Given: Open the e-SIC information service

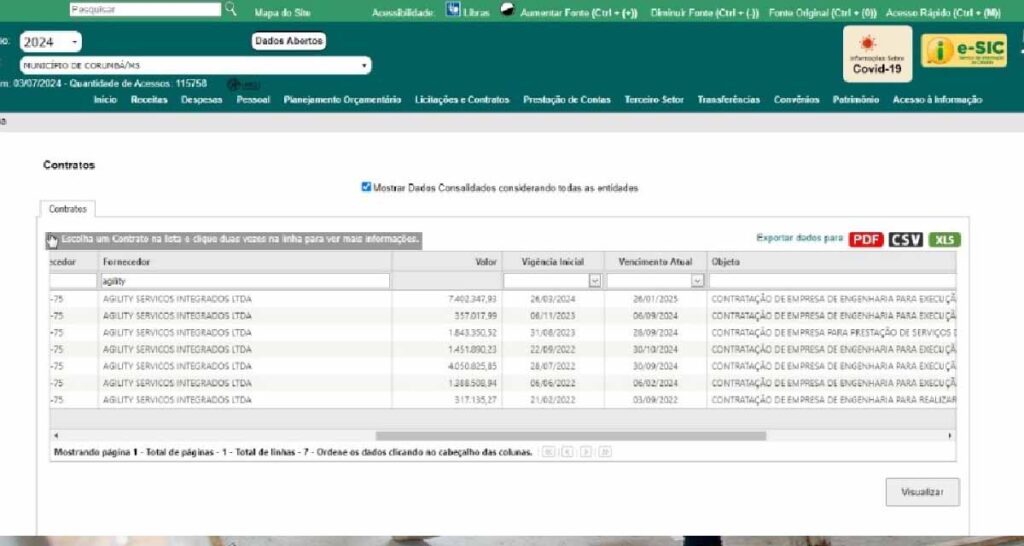Looking at the screenshot, I should click(x=964, y=51).
